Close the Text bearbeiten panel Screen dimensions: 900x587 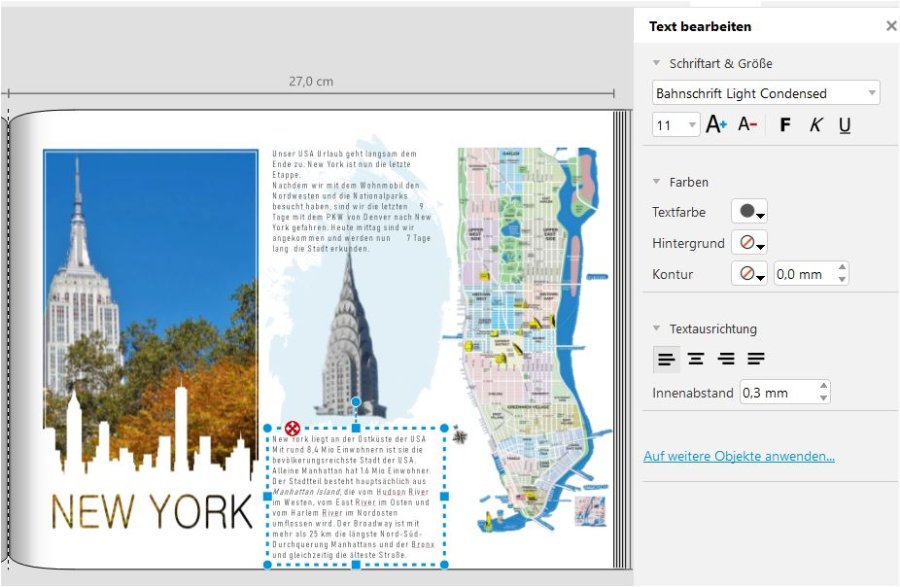[x=891, y=26]
